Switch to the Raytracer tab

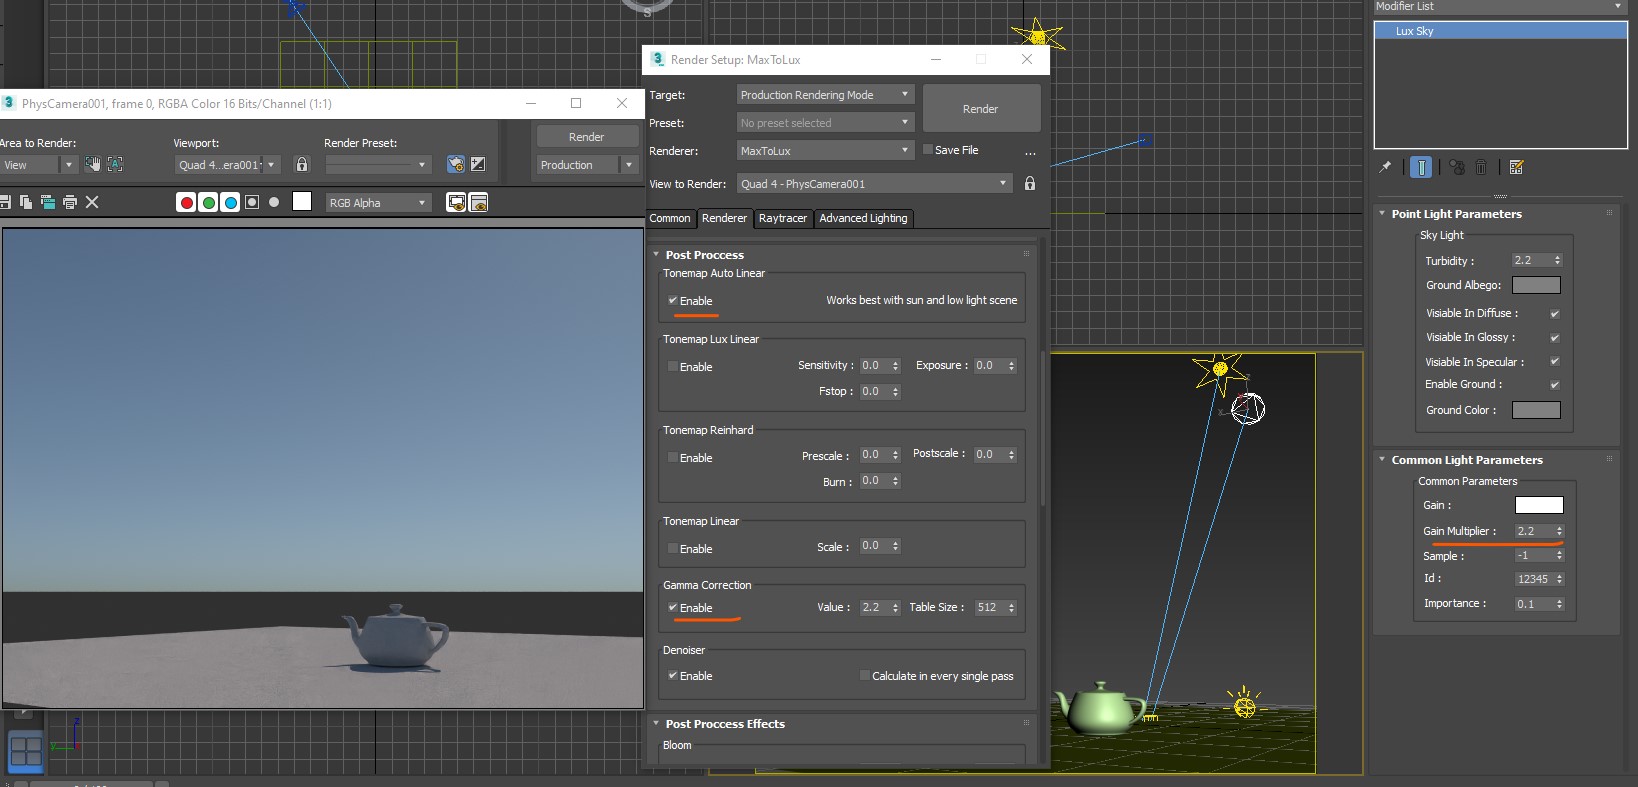(x=782, y=218)
